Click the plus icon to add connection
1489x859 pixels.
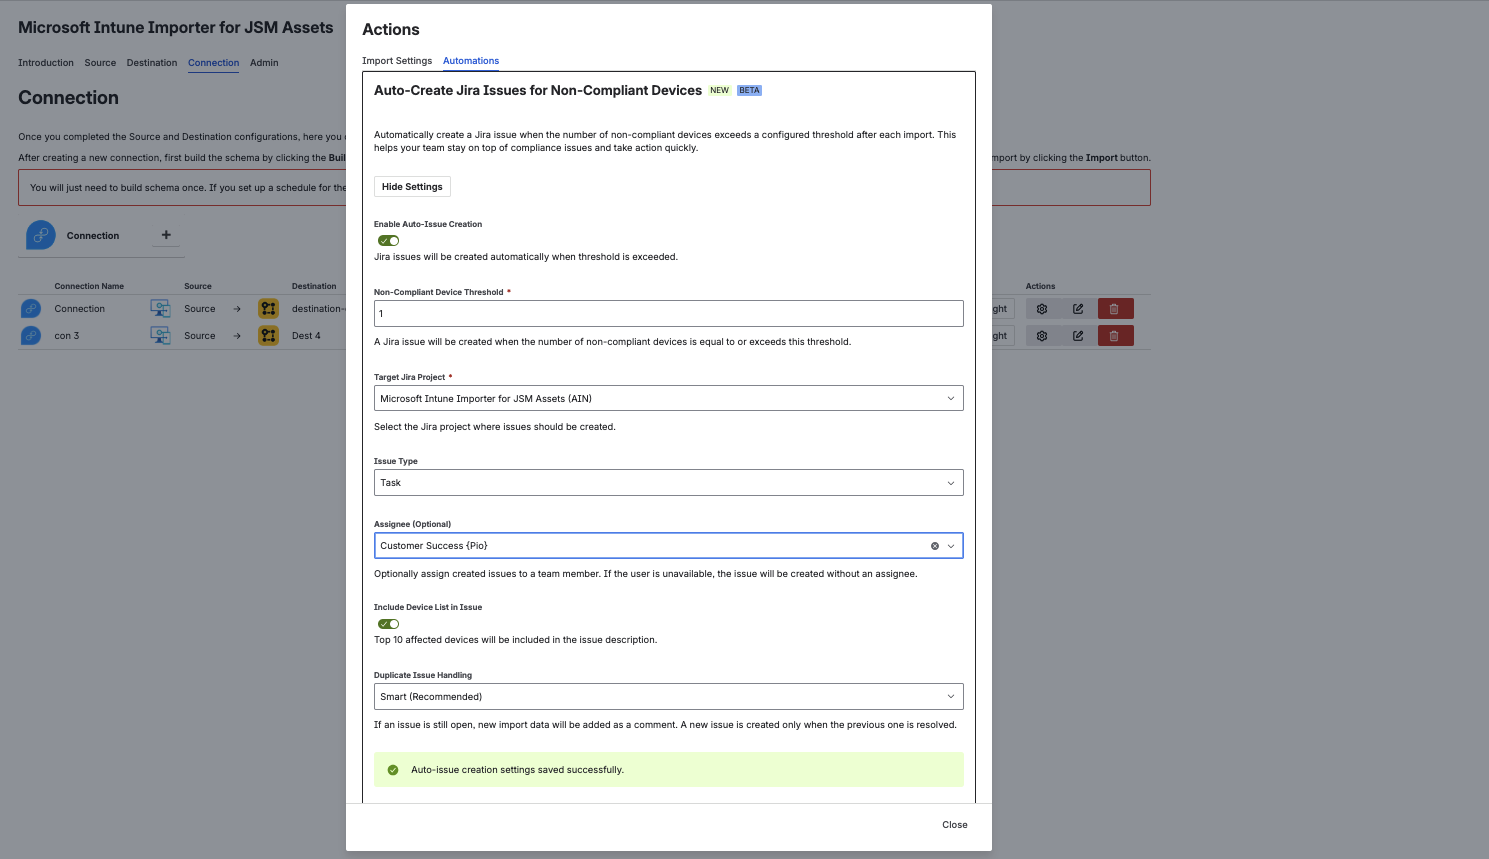(x=166, y=235)
